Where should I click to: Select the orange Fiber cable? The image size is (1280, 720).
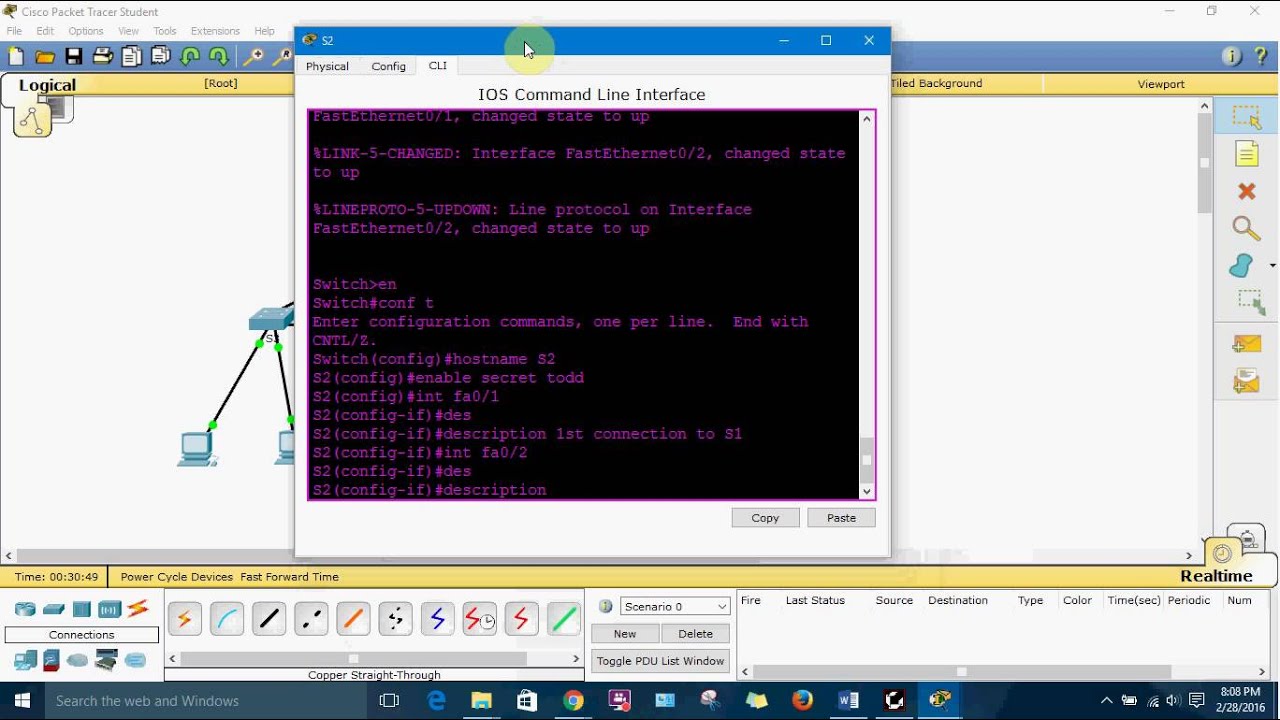click(353, 619)
